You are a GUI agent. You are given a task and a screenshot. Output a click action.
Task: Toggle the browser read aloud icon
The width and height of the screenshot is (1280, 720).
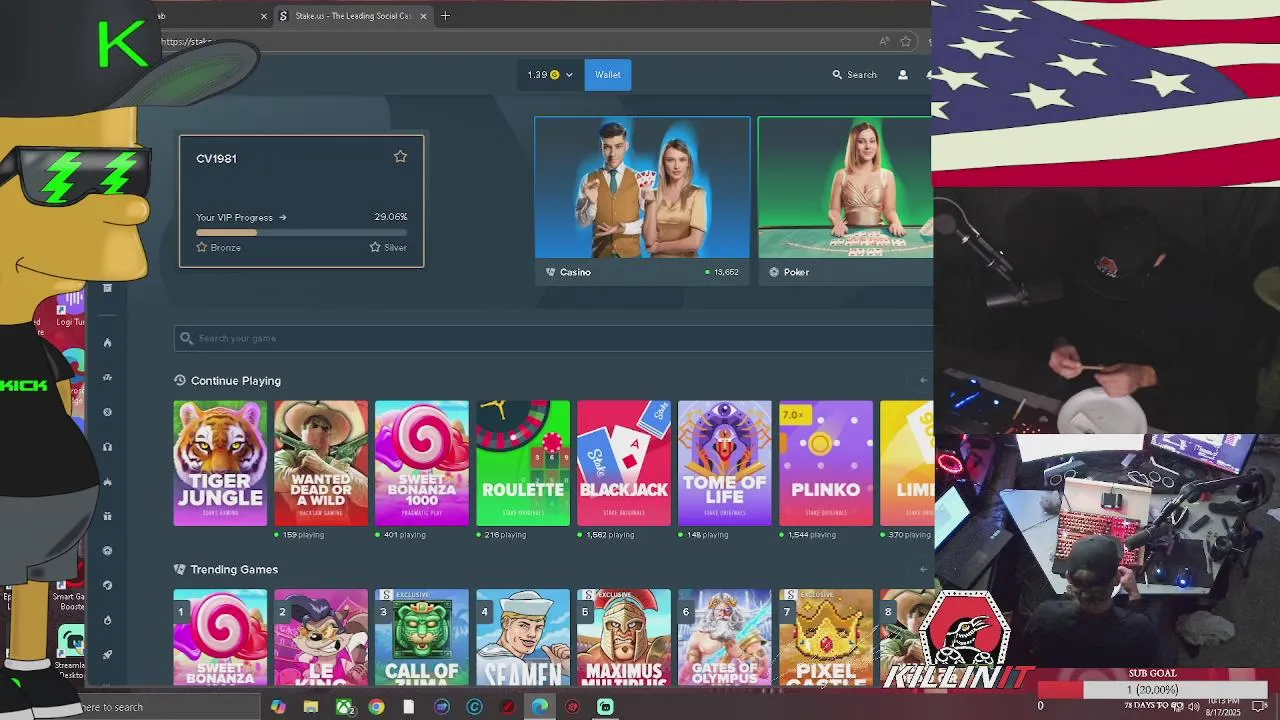click(884, 42)
